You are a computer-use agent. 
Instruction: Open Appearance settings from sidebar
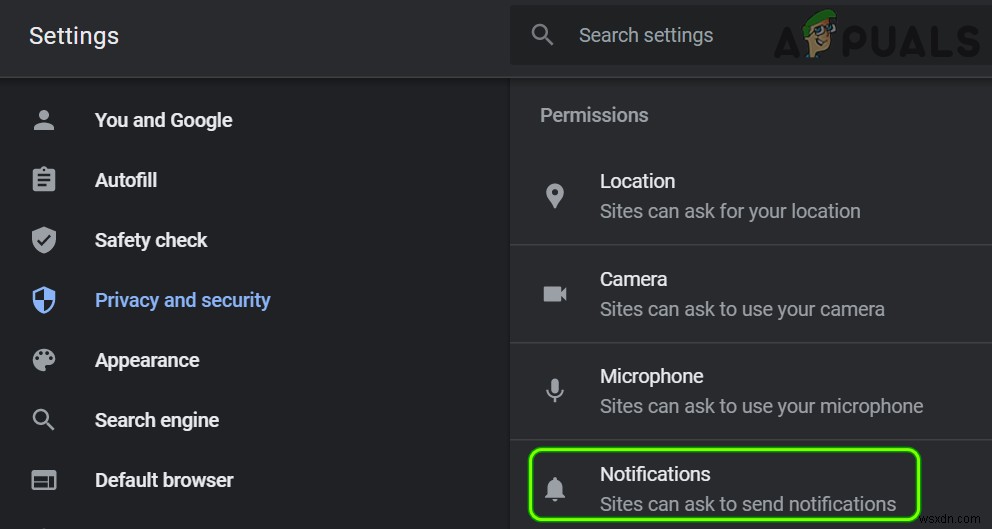(147, 360)
